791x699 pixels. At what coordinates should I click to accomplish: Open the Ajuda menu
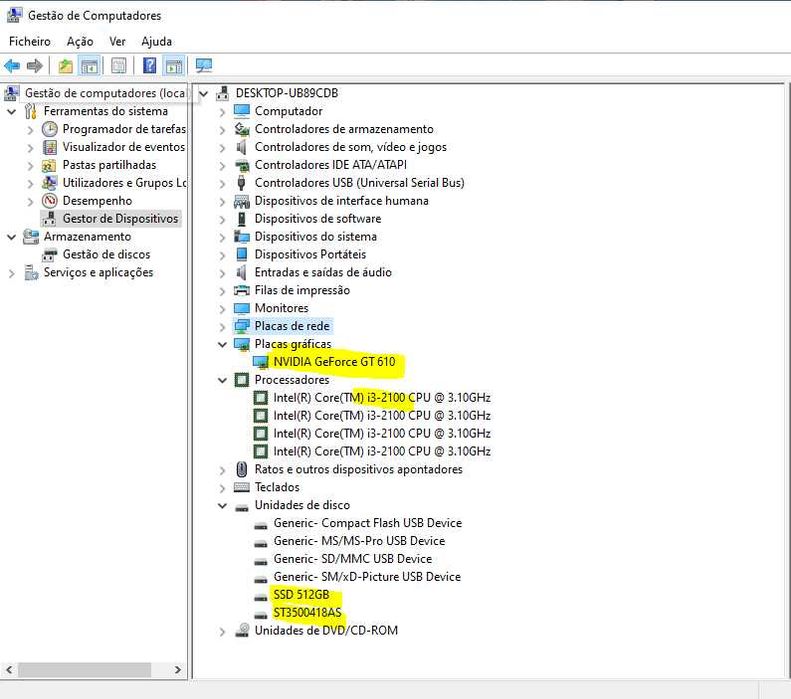tap(156, 41)
